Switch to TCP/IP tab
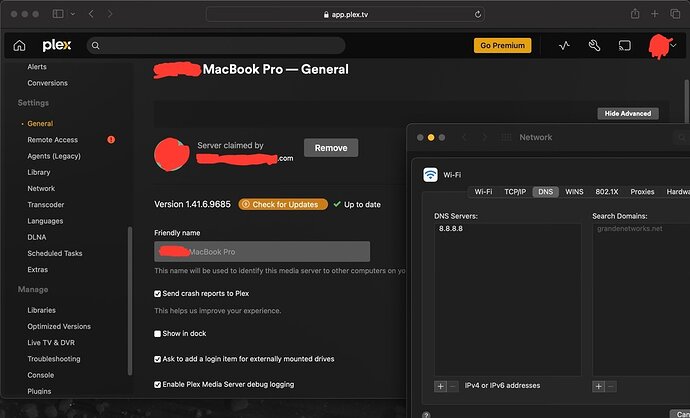690x418 pixels. [x=515, y=192]
